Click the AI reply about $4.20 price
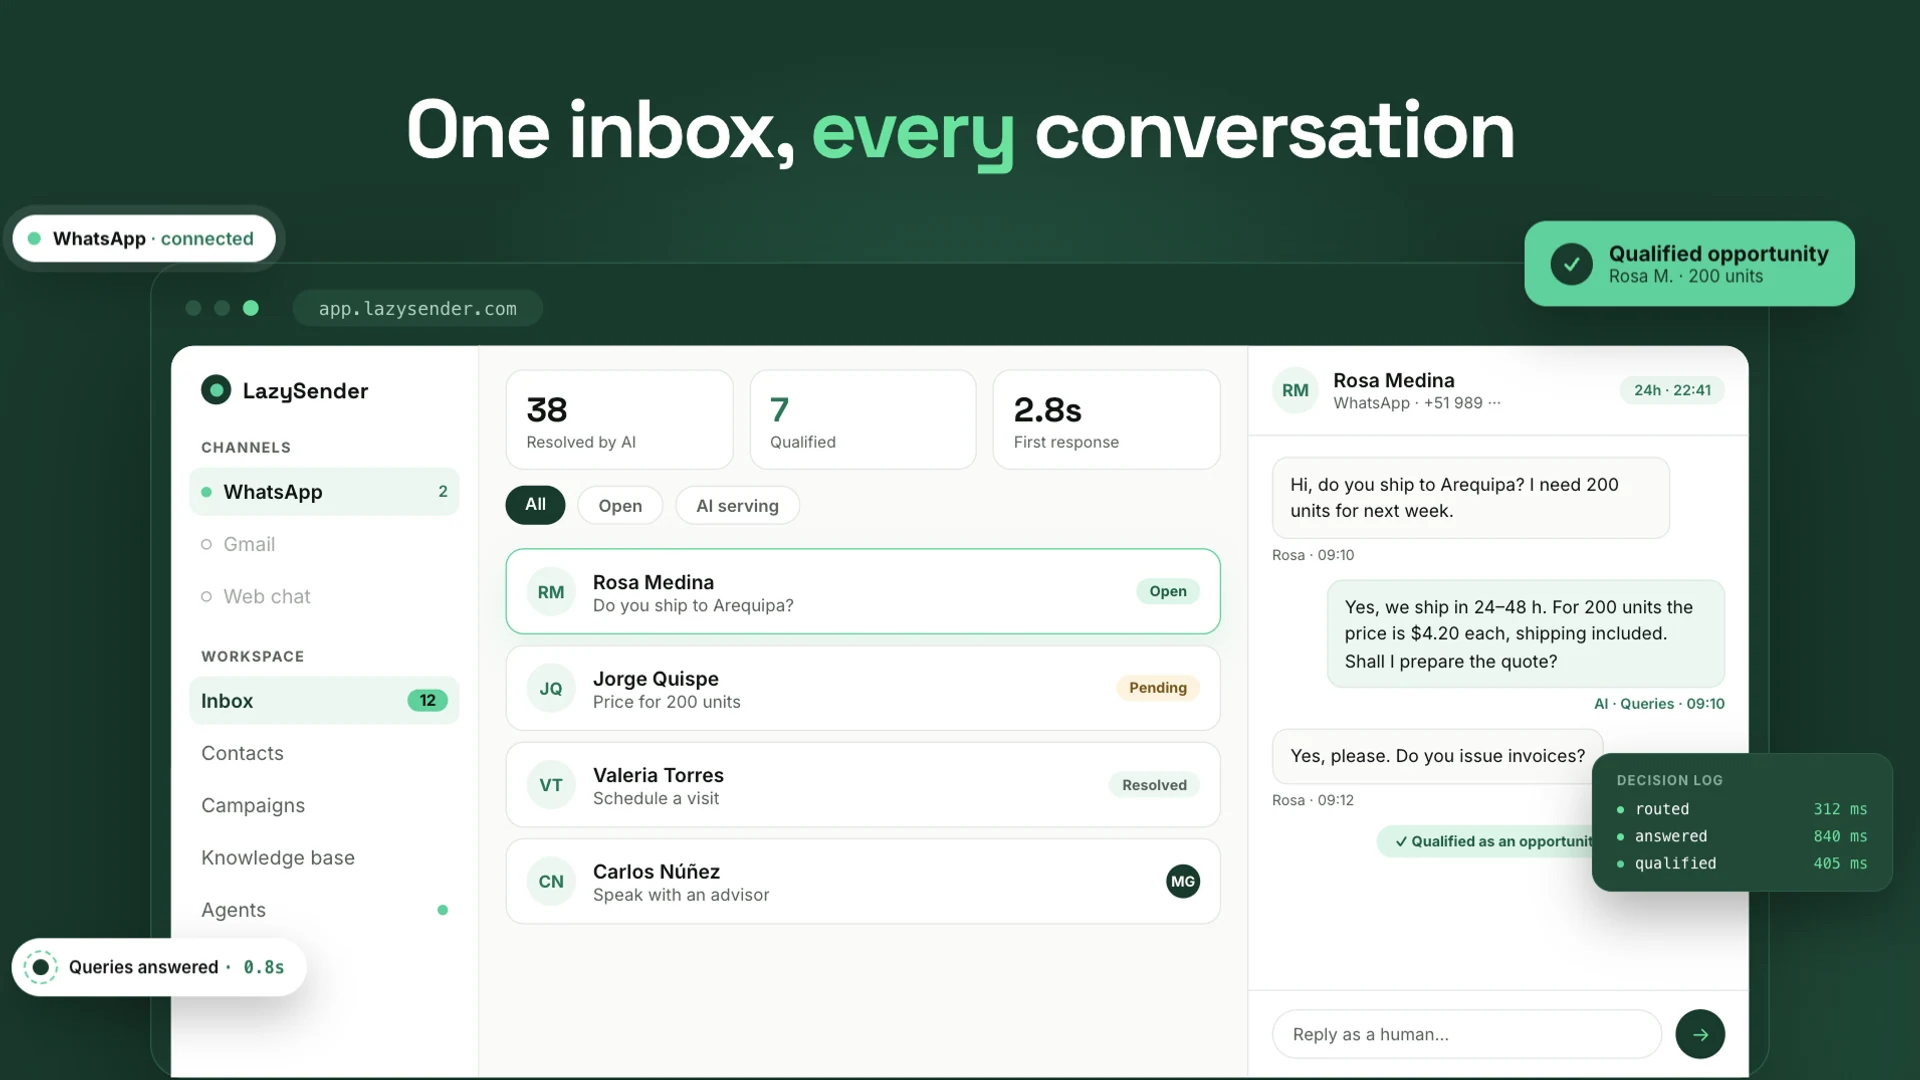 [x=1526, y=634]
